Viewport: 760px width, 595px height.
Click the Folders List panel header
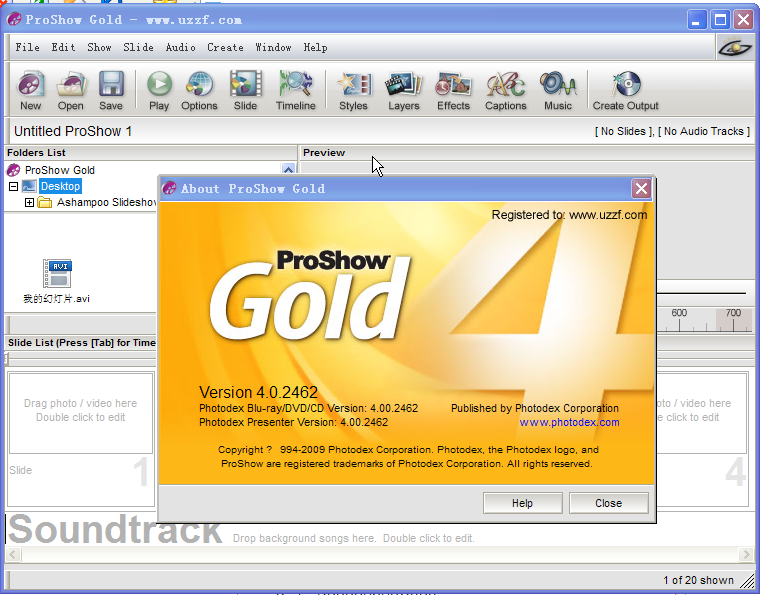pyautogui.click(x=150, y=153)
